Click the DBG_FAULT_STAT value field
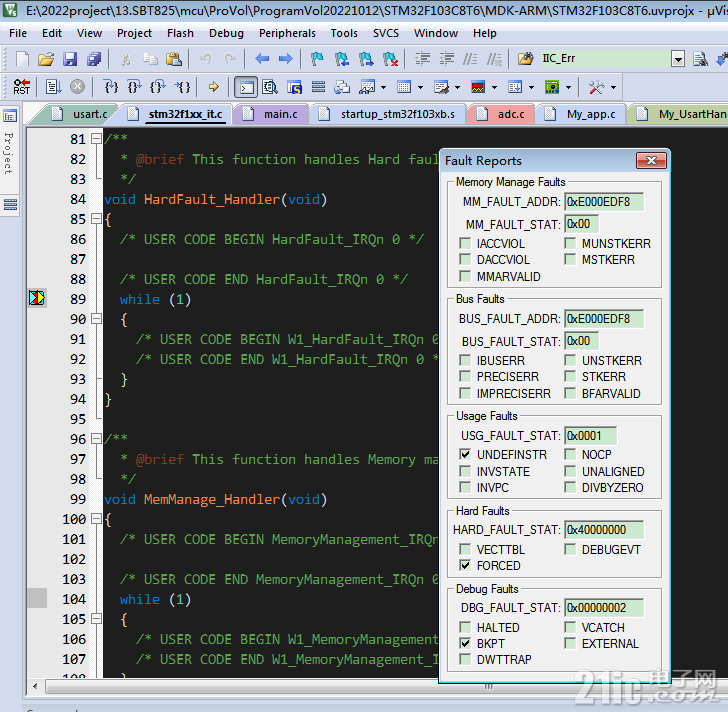This screenshot has width=728, height=712. pos(604,608)
